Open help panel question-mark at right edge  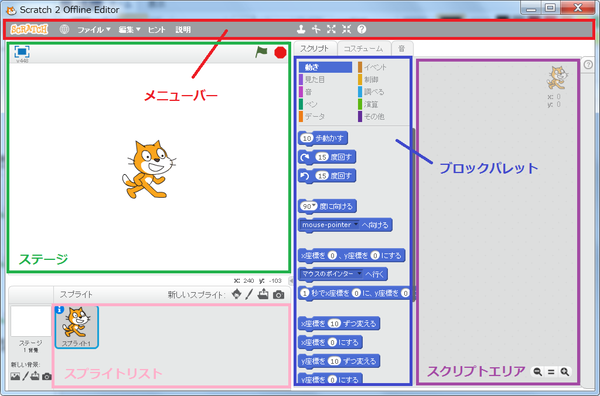pos(589,65)
